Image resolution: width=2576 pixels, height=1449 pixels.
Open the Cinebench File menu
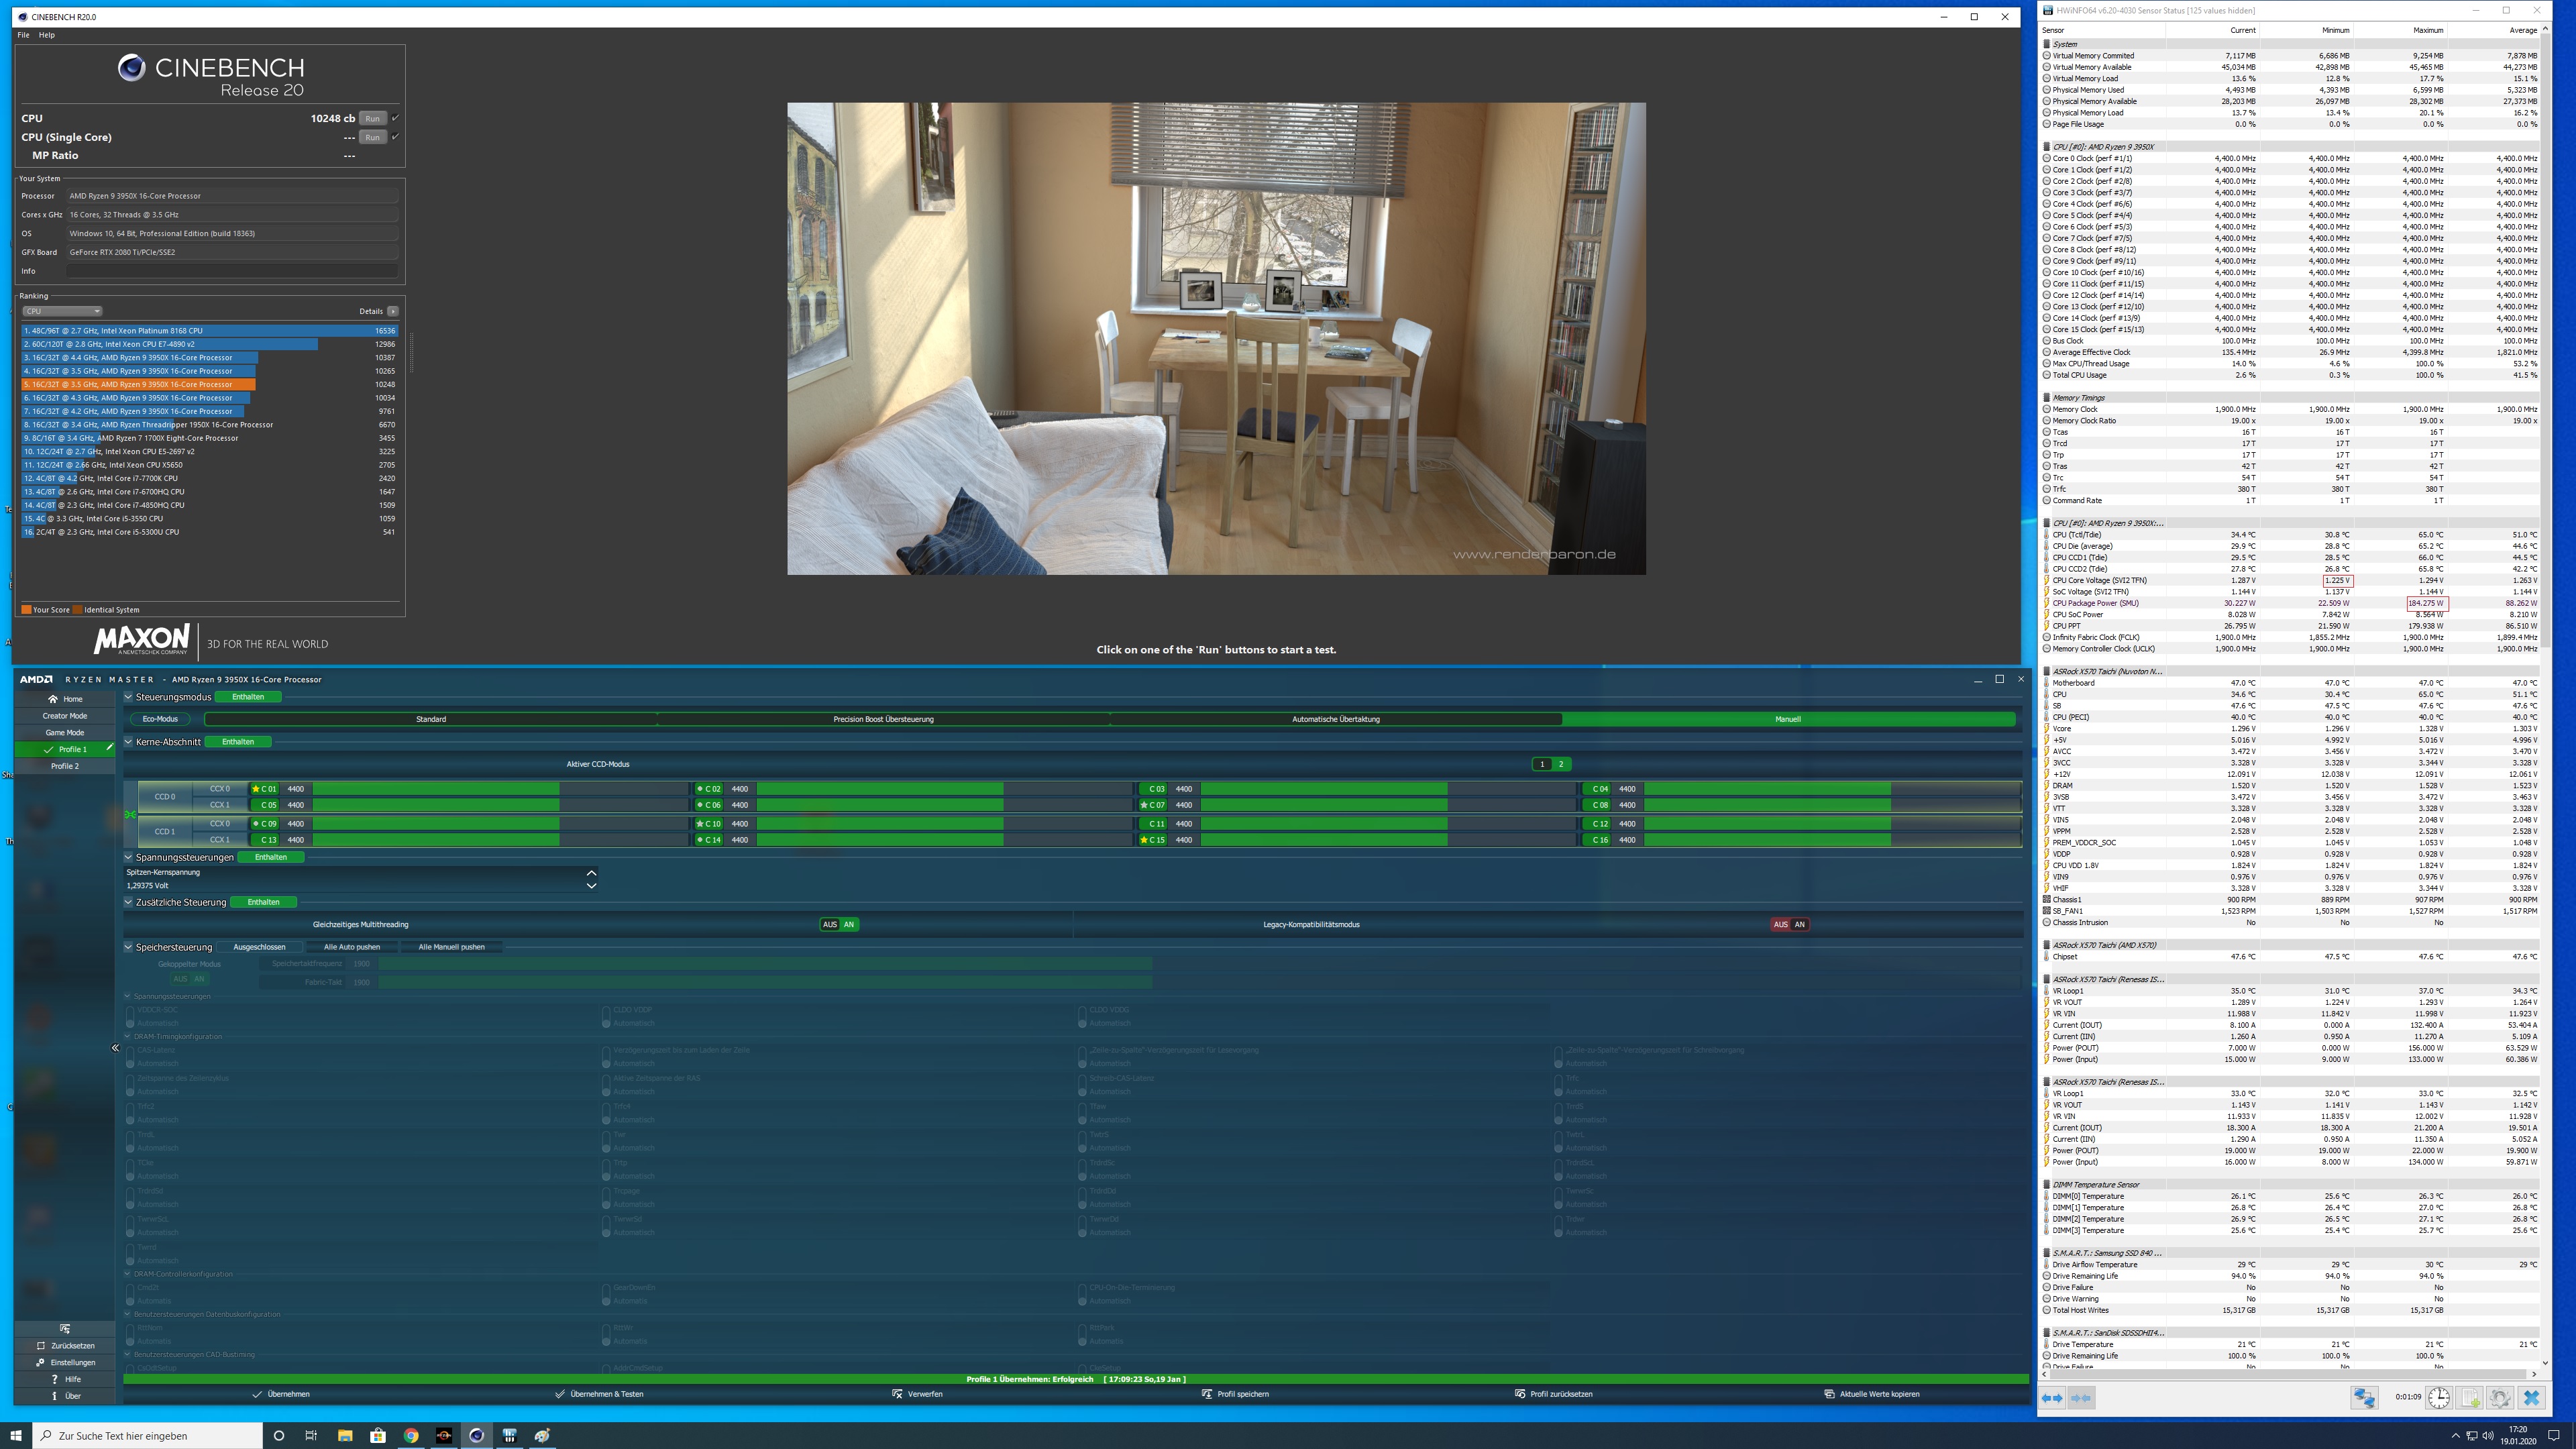[x=23, y=35]
